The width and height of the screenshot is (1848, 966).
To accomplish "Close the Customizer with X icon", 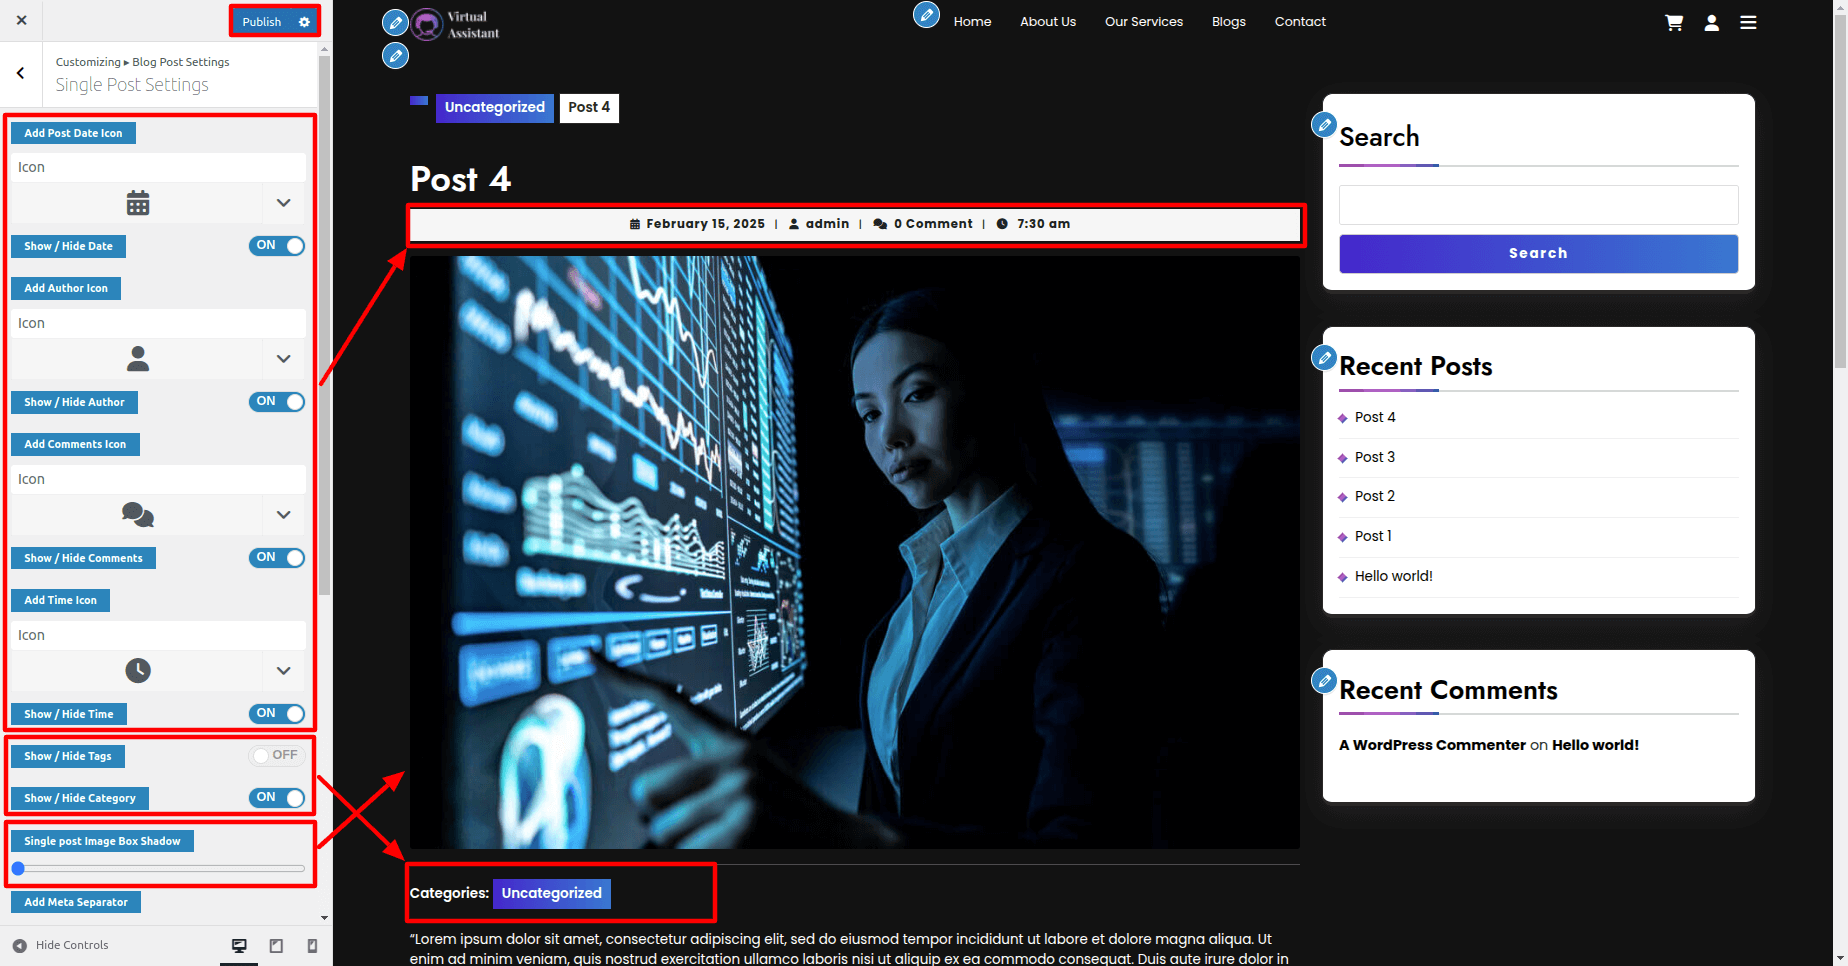I will pyautogui.click(x=21, y=20).
